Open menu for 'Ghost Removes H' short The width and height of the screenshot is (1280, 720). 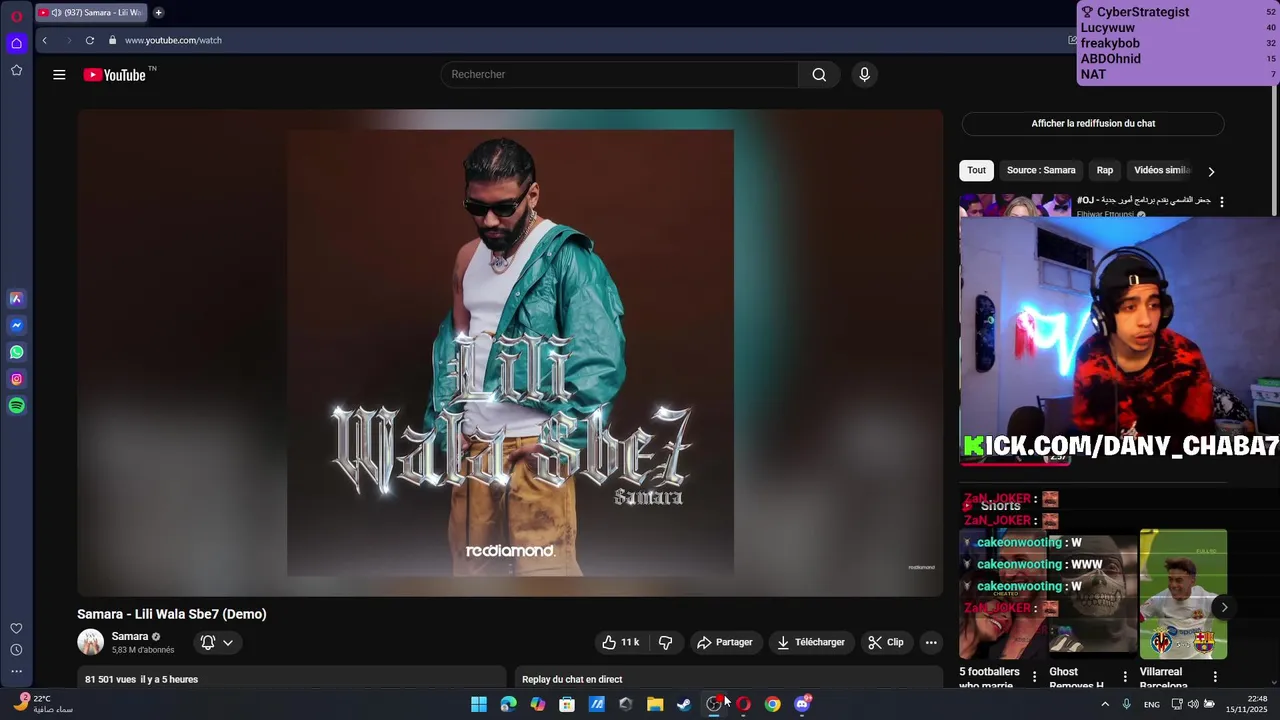1125,677
